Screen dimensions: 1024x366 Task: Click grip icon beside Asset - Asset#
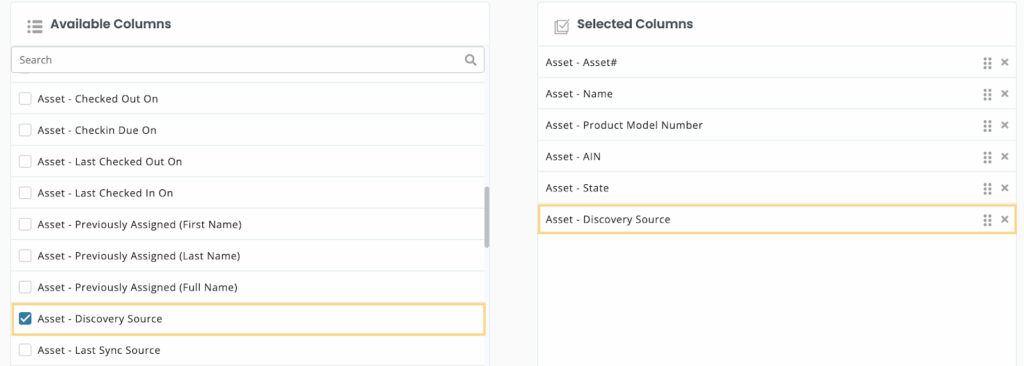pyautogui.click(x=987, y=63)
